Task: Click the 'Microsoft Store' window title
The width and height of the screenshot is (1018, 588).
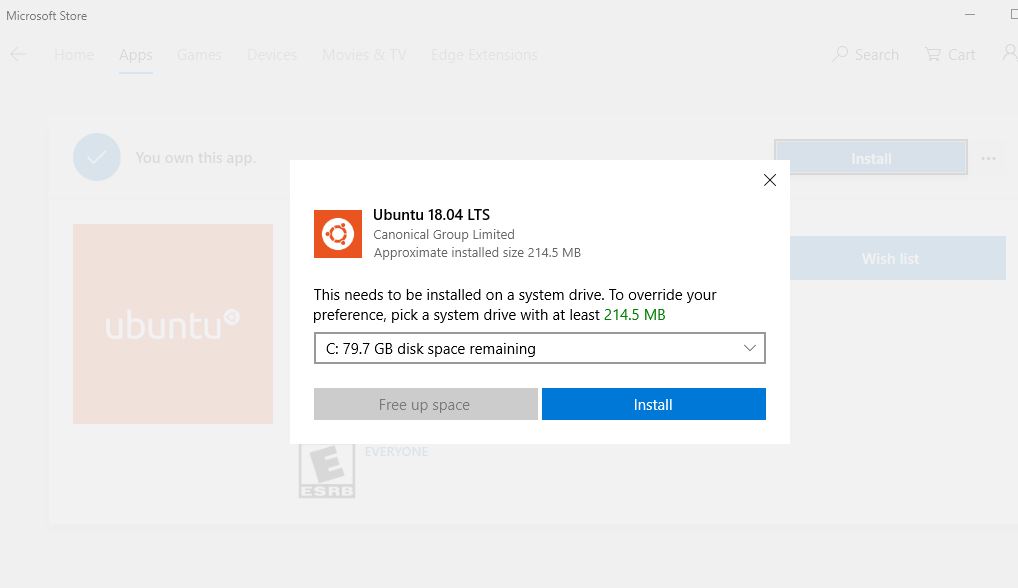Action: click(47, 16)
